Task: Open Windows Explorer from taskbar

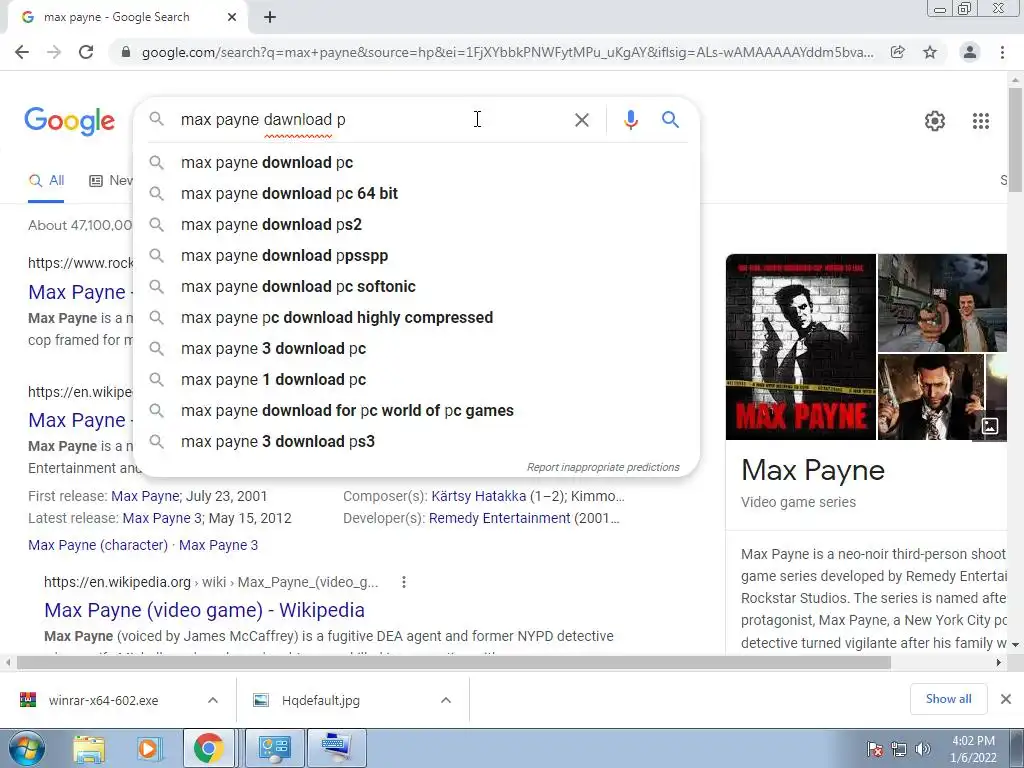Action: (89, 748)
